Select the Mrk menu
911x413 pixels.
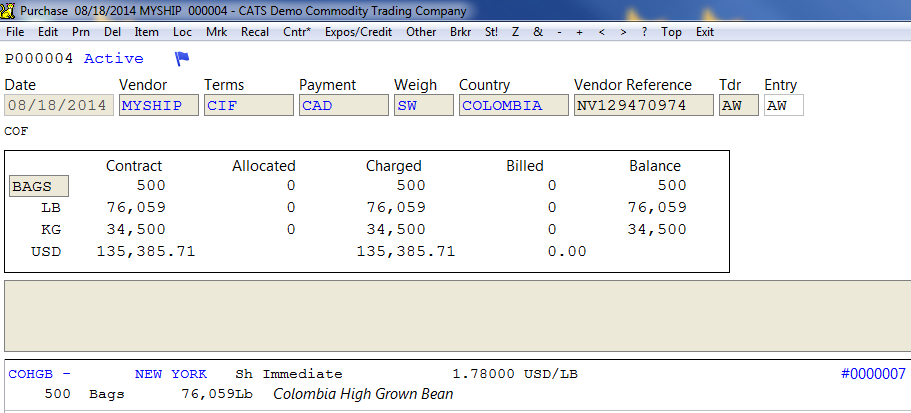[x=217, y=32]
